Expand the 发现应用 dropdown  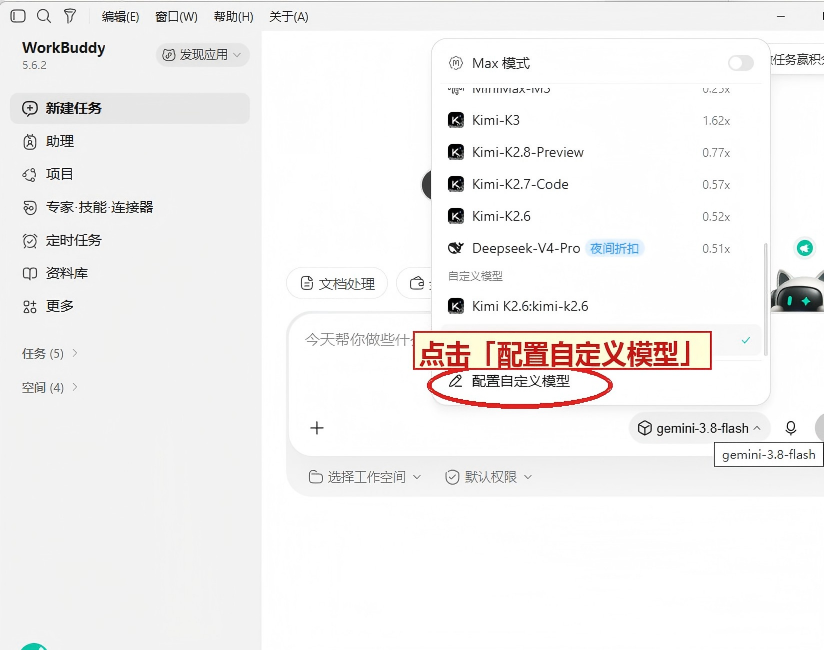coord(202,55)
